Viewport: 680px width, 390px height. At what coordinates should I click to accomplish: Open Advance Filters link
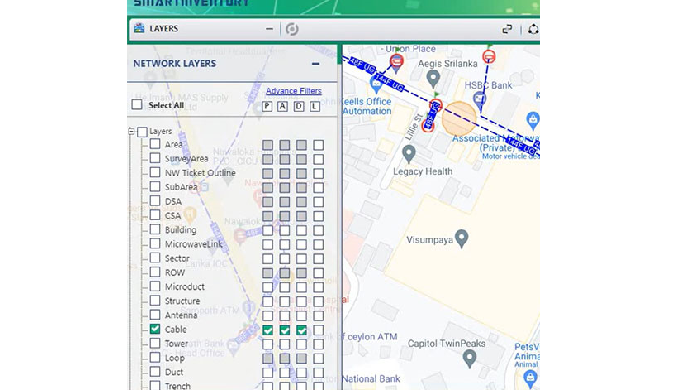[x=294, y=91]
